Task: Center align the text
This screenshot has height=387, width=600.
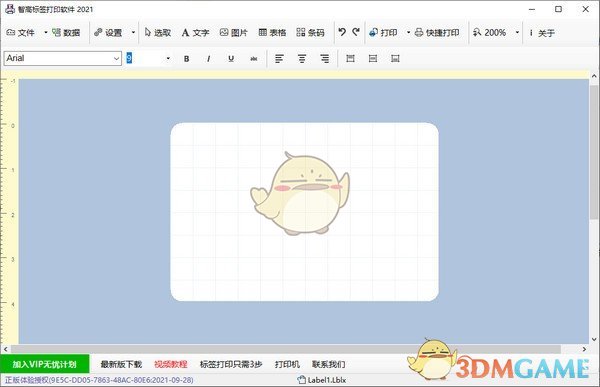Action: click(x=302, y=59)
